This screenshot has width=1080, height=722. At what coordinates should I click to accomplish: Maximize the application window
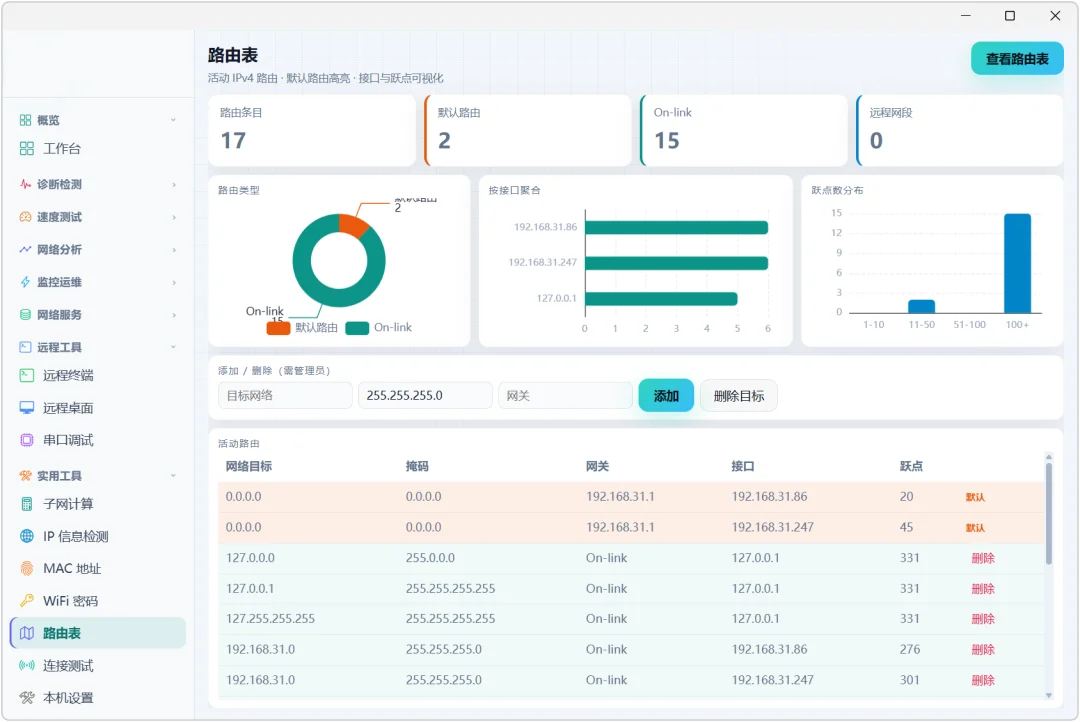pyautogui.click(x=1010, y=16)
